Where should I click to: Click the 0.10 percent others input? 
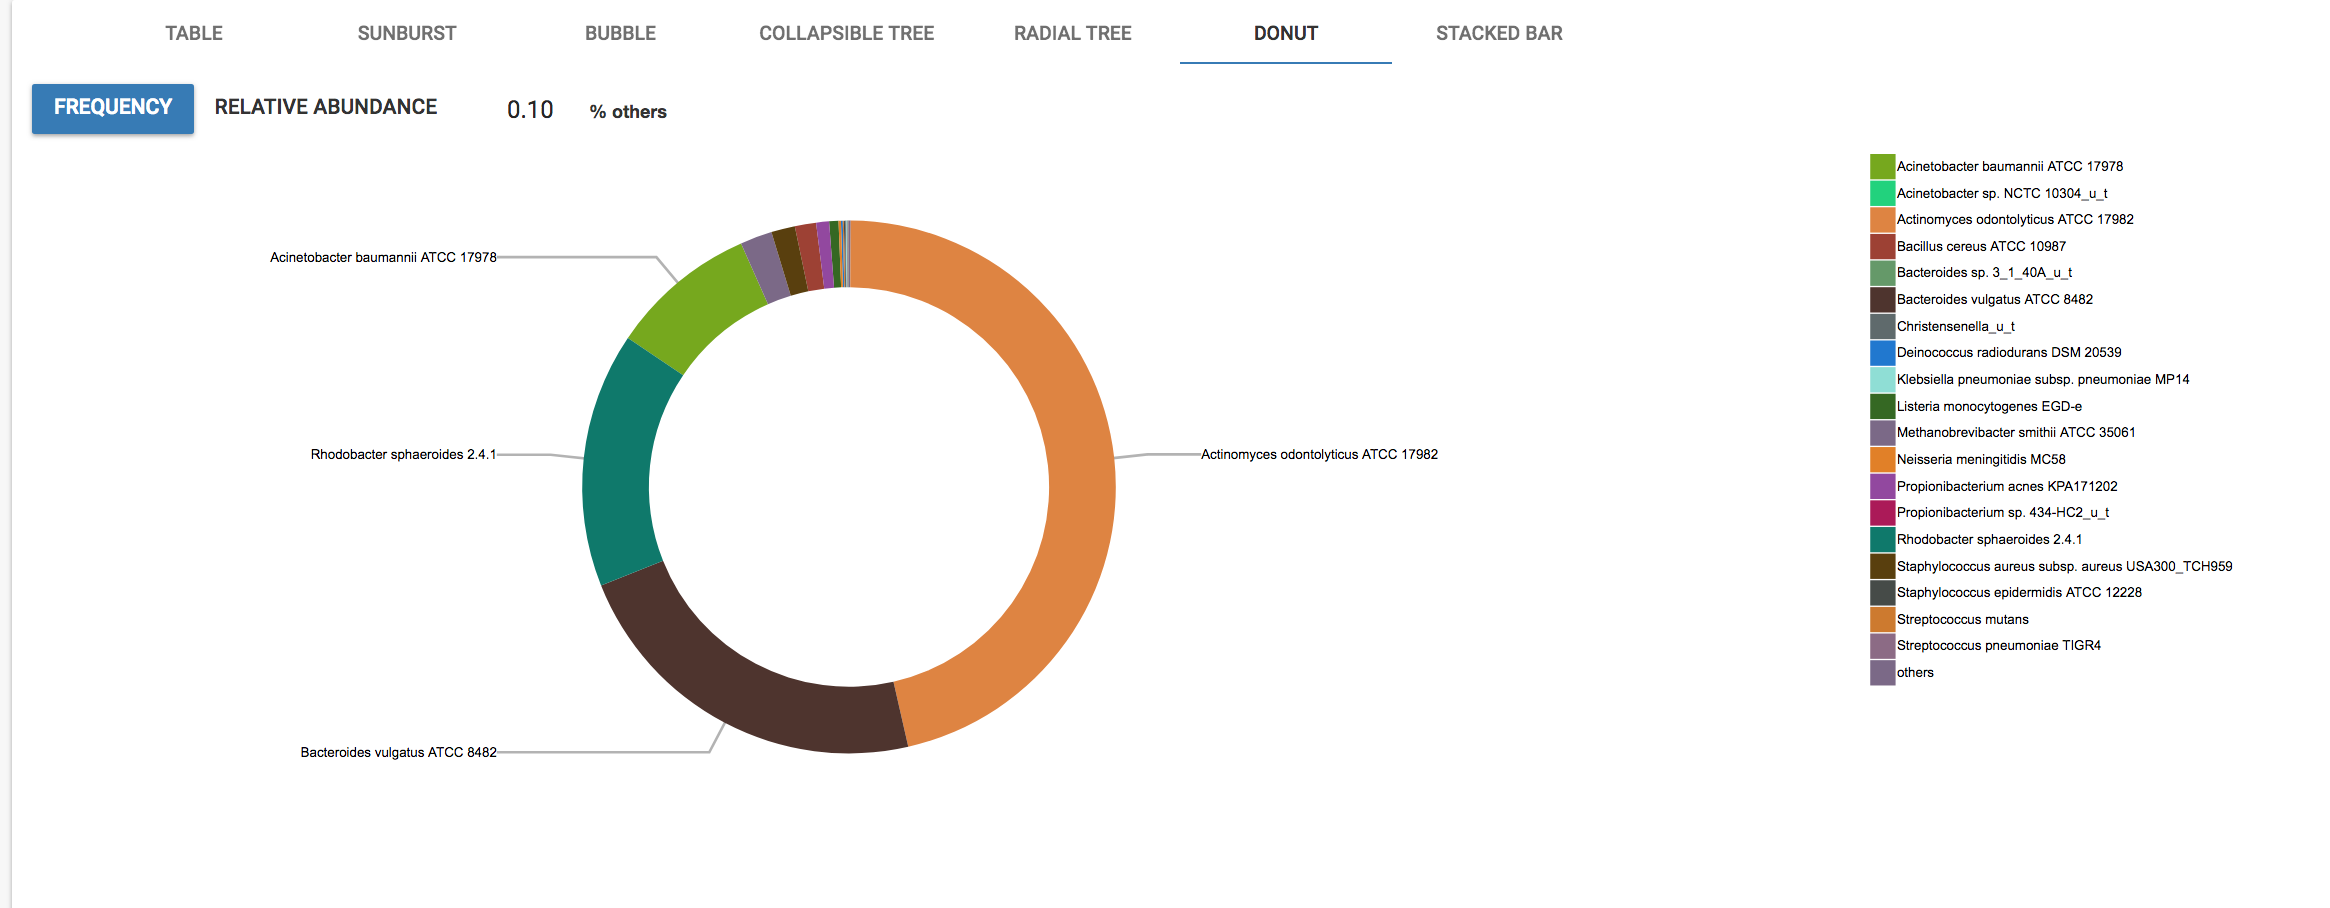coord(530,110)
